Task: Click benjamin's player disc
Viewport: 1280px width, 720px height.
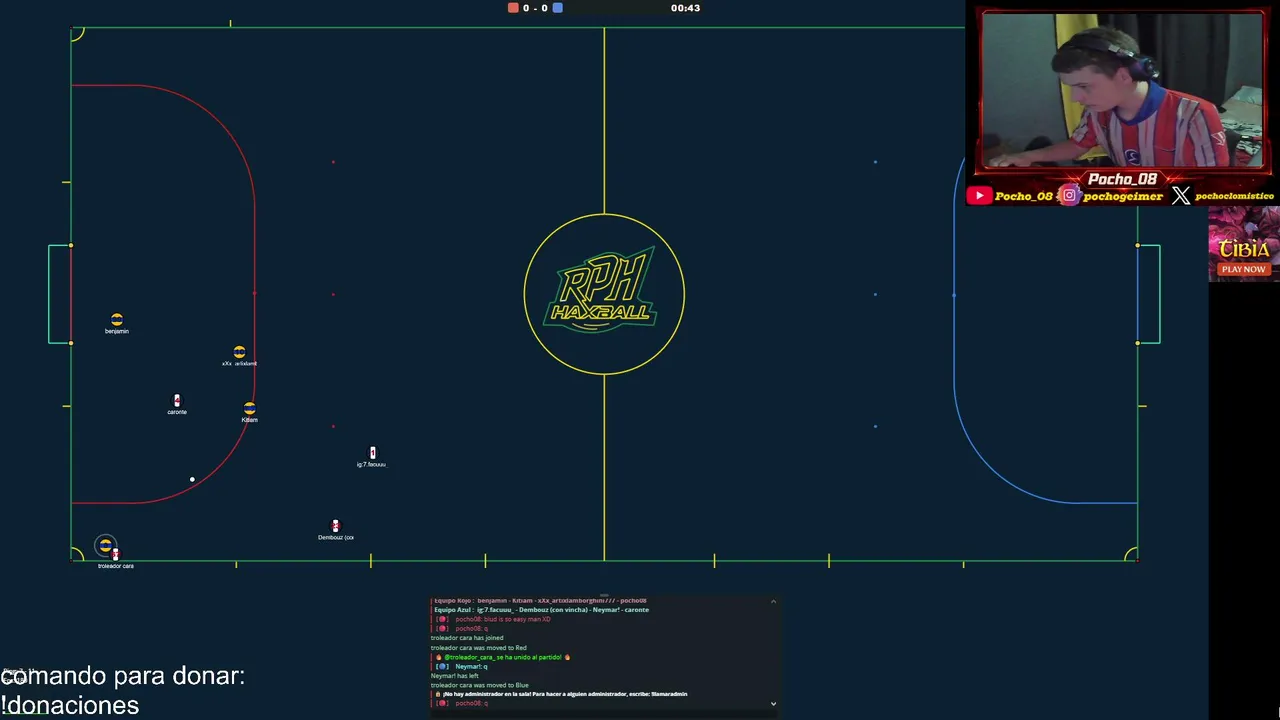Action: 117,319
